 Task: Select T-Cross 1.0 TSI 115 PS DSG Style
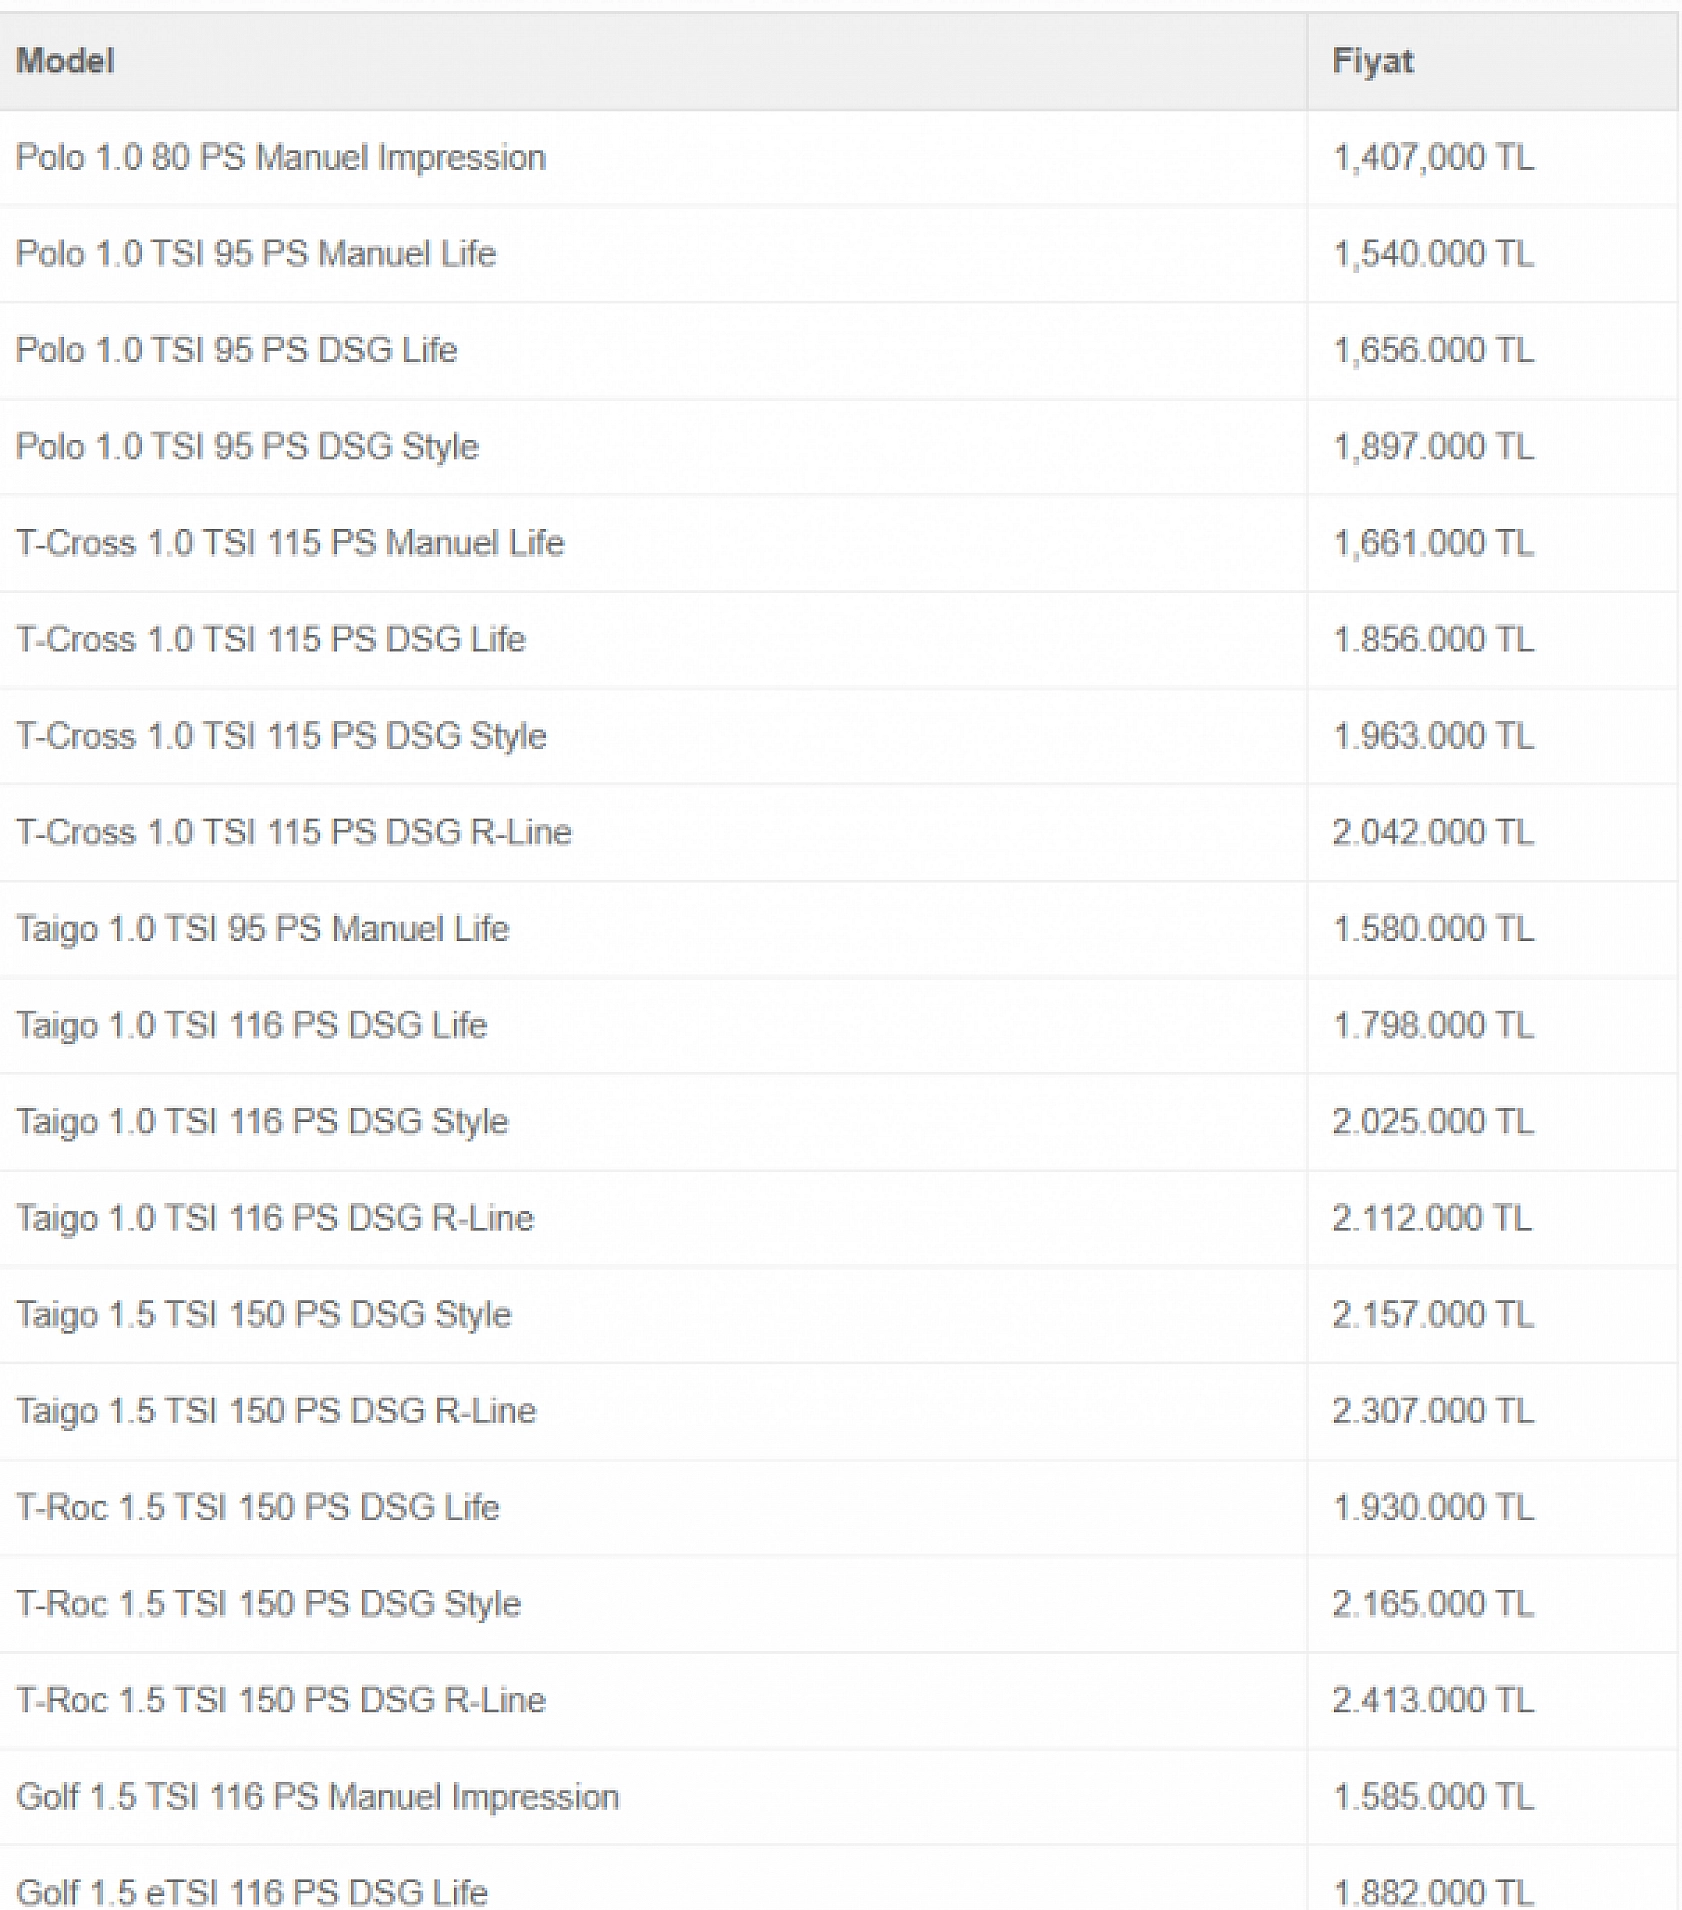pyautogui.click(x=281, y=736)
